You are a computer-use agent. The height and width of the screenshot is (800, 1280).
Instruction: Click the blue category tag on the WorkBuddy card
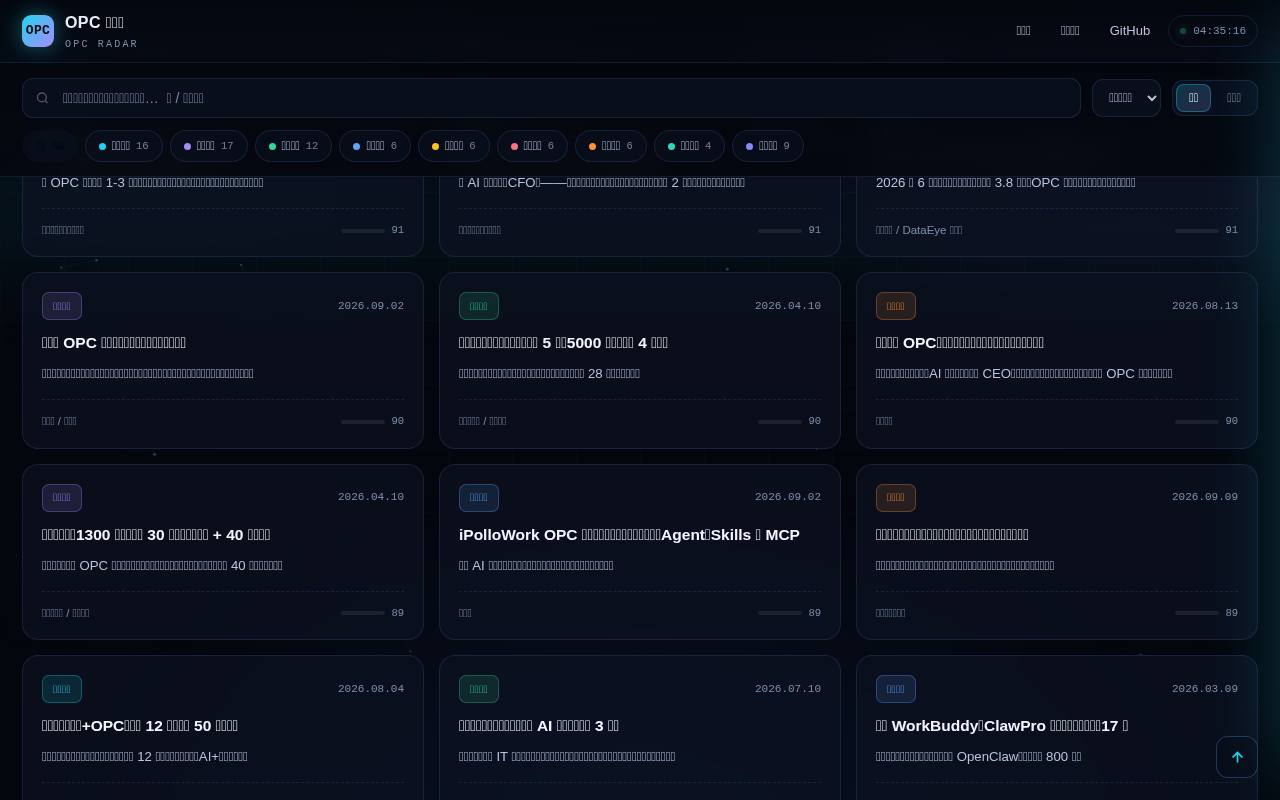896,689
